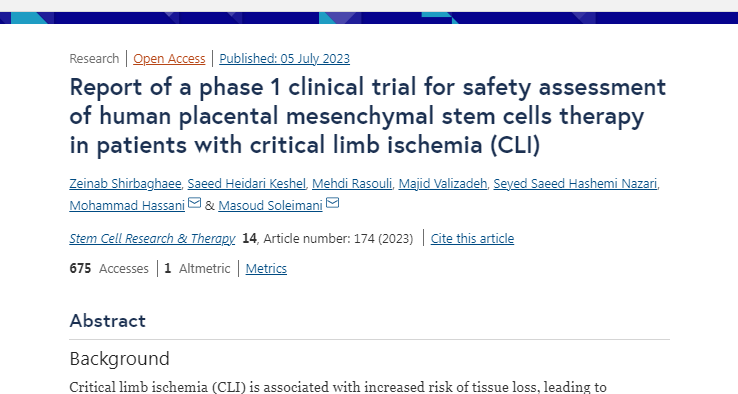The image size is (738, 394).
Task: Click the Abstract section heading
Action: (x=108, y=321)
